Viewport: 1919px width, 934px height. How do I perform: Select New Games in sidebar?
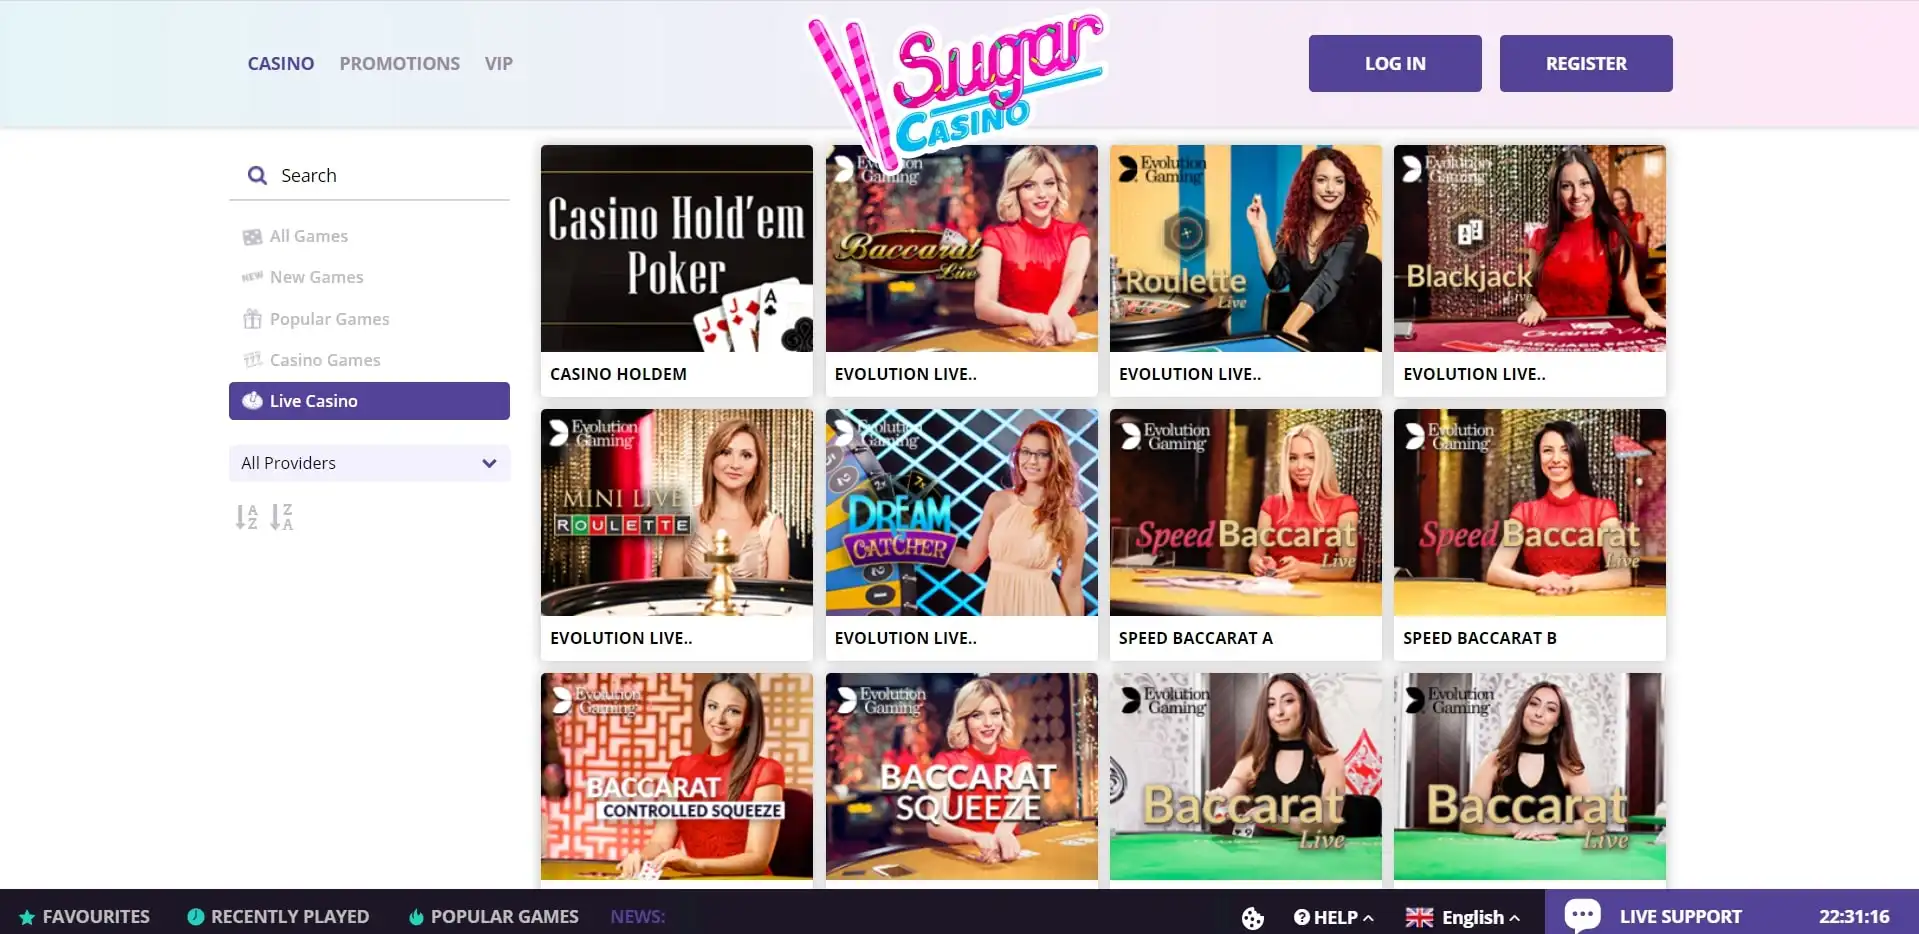tap(316, 277)
